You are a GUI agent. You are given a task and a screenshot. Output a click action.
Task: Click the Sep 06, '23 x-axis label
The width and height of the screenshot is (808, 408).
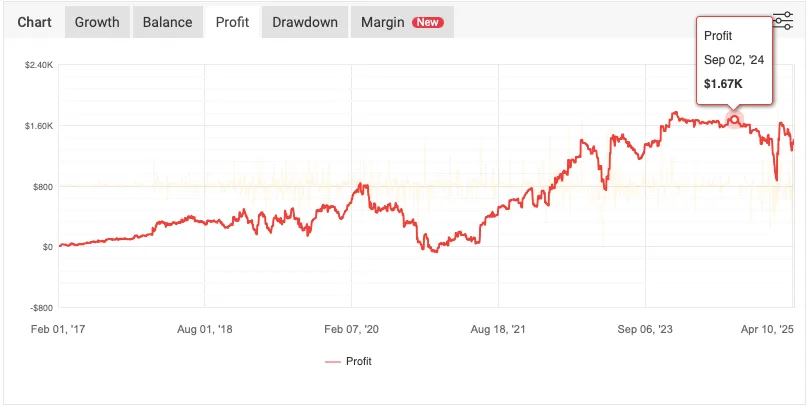pyautogui.click(x=646, y=327)
